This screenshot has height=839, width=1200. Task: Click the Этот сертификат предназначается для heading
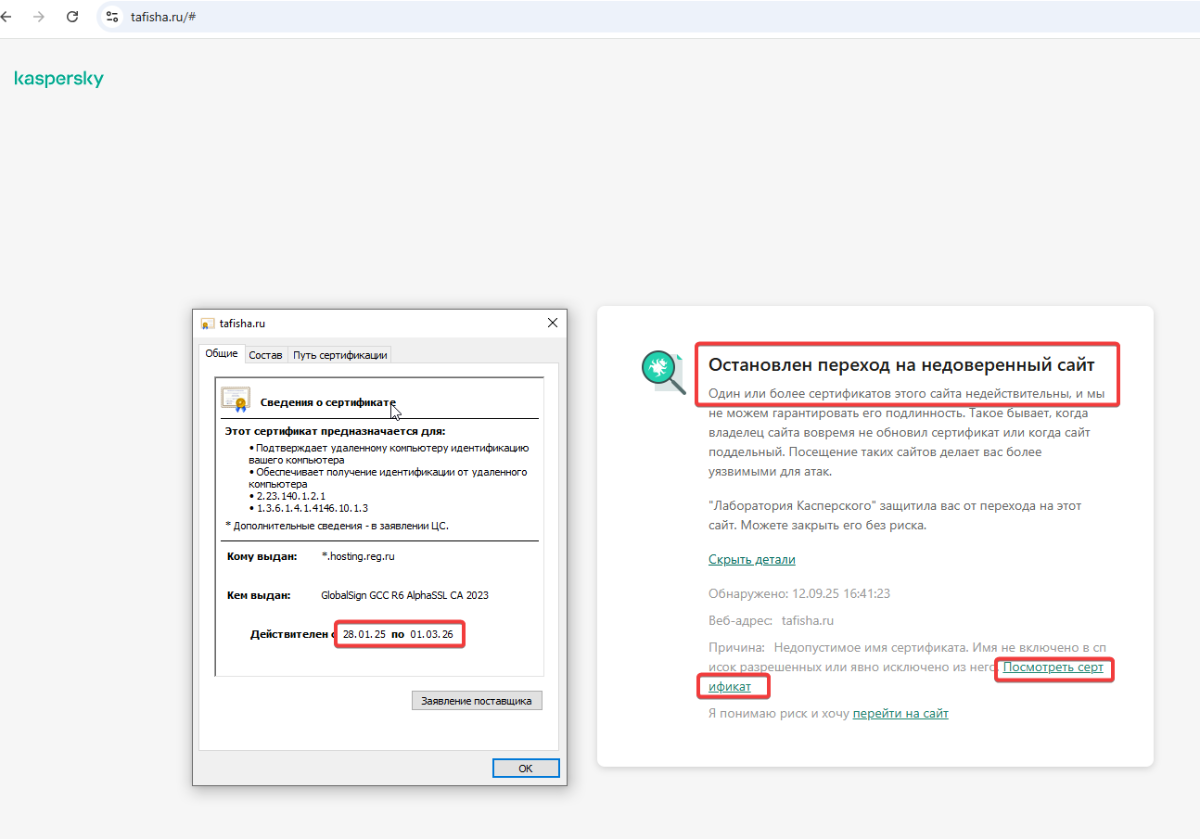coord(335,431)
